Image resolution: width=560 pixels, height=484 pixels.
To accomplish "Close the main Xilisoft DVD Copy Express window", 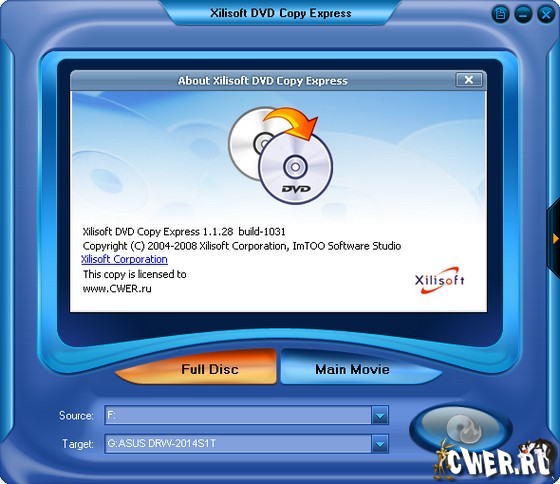I will point(546,15).
